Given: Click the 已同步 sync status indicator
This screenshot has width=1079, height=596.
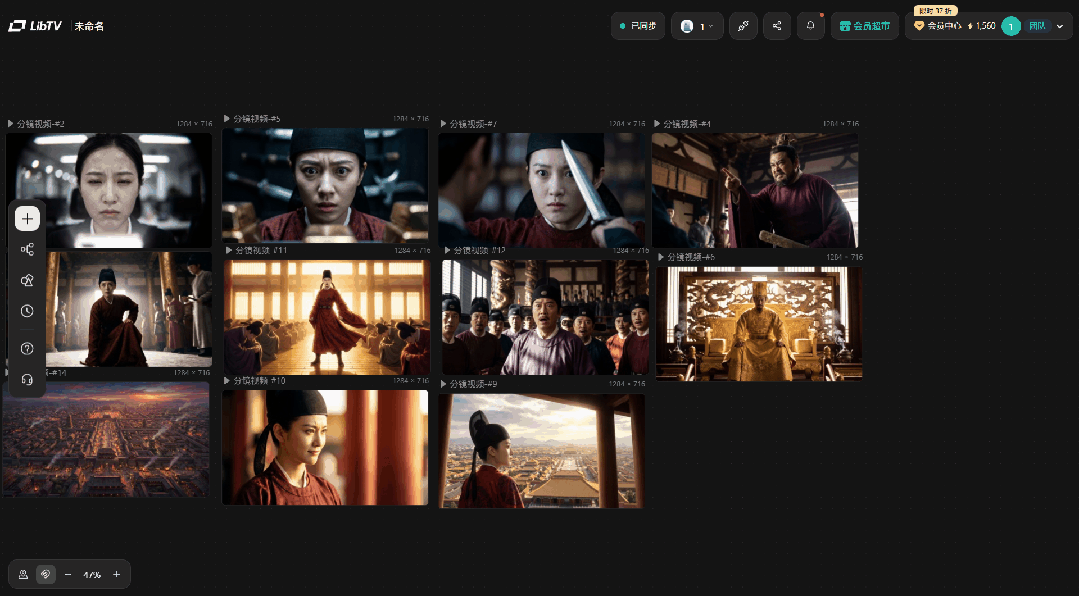Looking at the screenshot, I should (638, 26).
